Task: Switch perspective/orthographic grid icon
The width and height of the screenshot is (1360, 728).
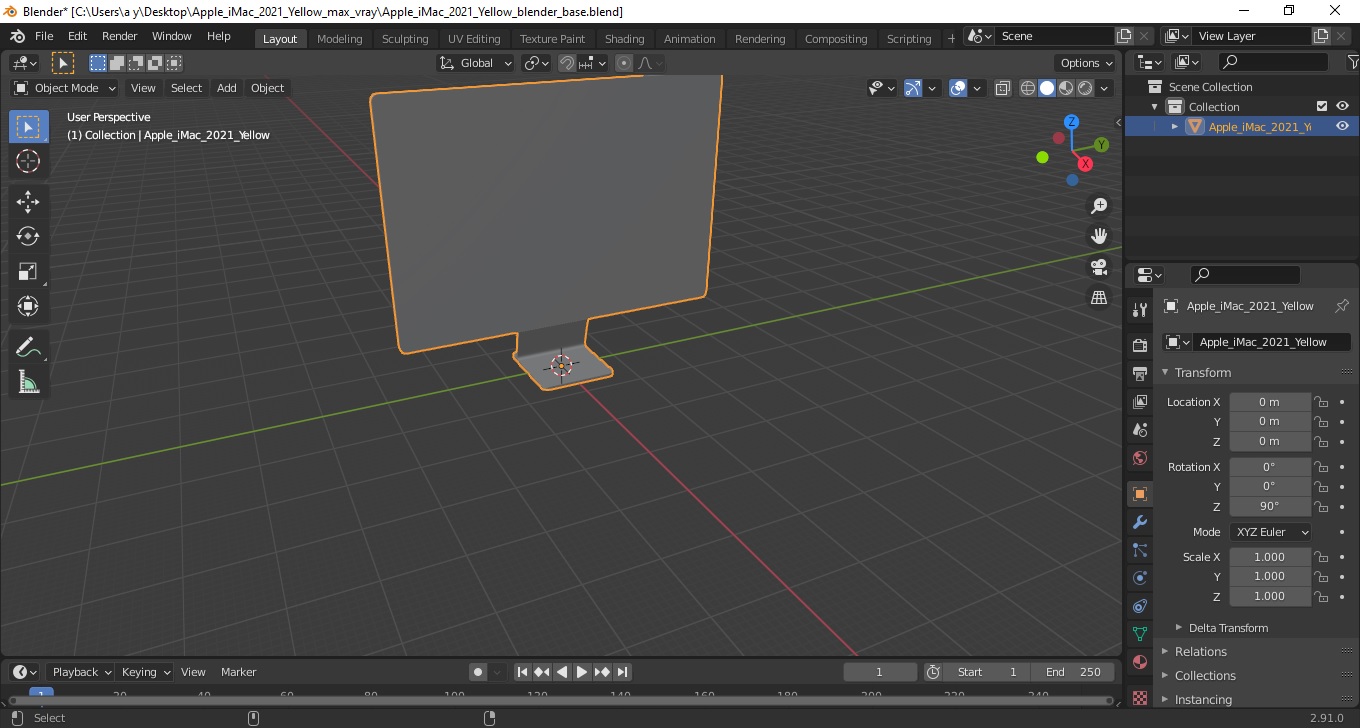Action: pos(1099,297)
